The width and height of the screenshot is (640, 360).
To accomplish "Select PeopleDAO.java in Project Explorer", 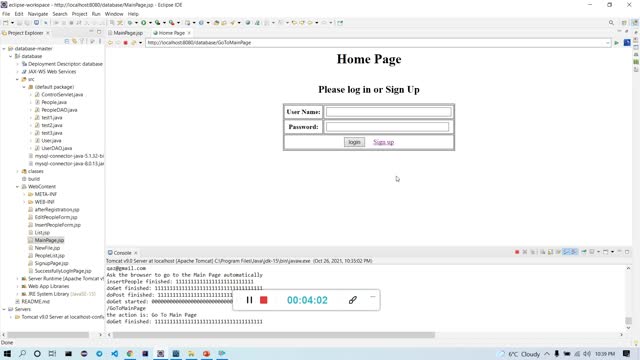I will tap(59, 110).
